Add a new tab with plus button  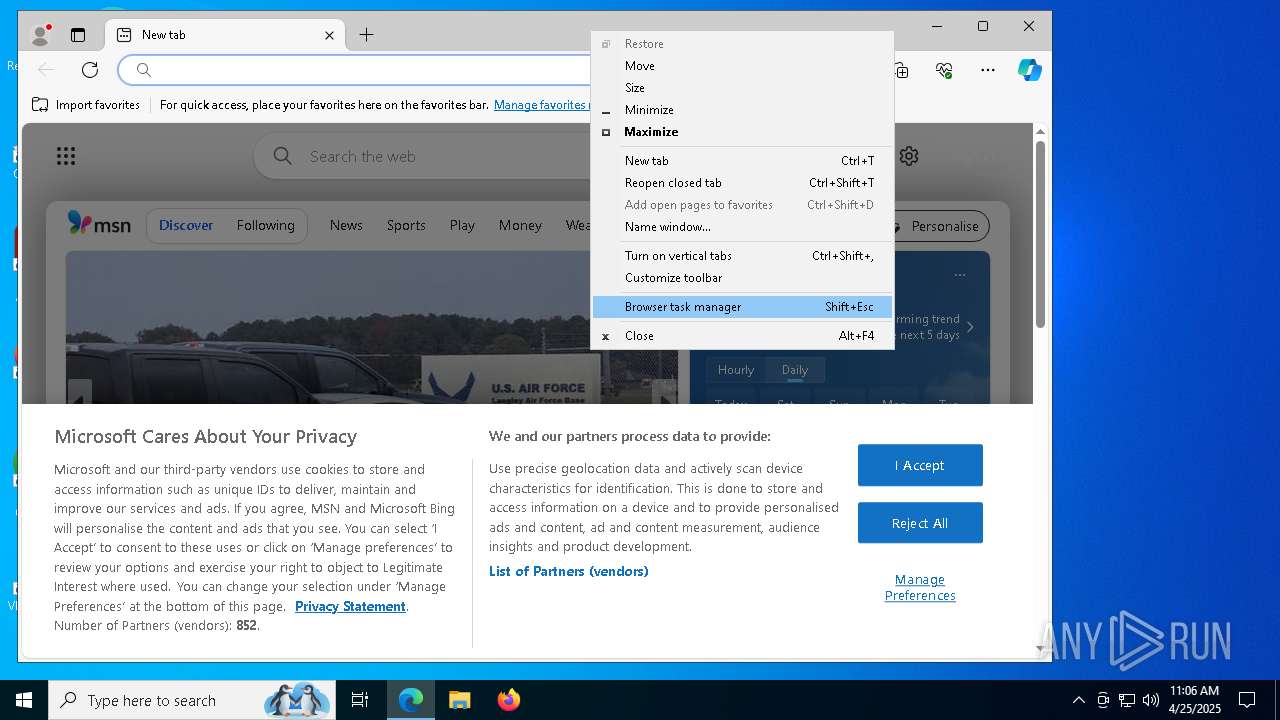point(367,35)
